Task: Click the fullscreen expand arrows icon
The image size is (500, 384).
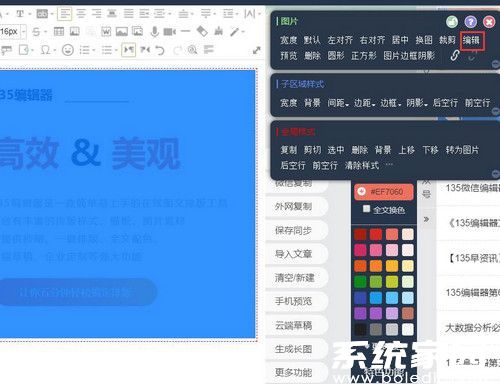Action: [x=256, y=50]
